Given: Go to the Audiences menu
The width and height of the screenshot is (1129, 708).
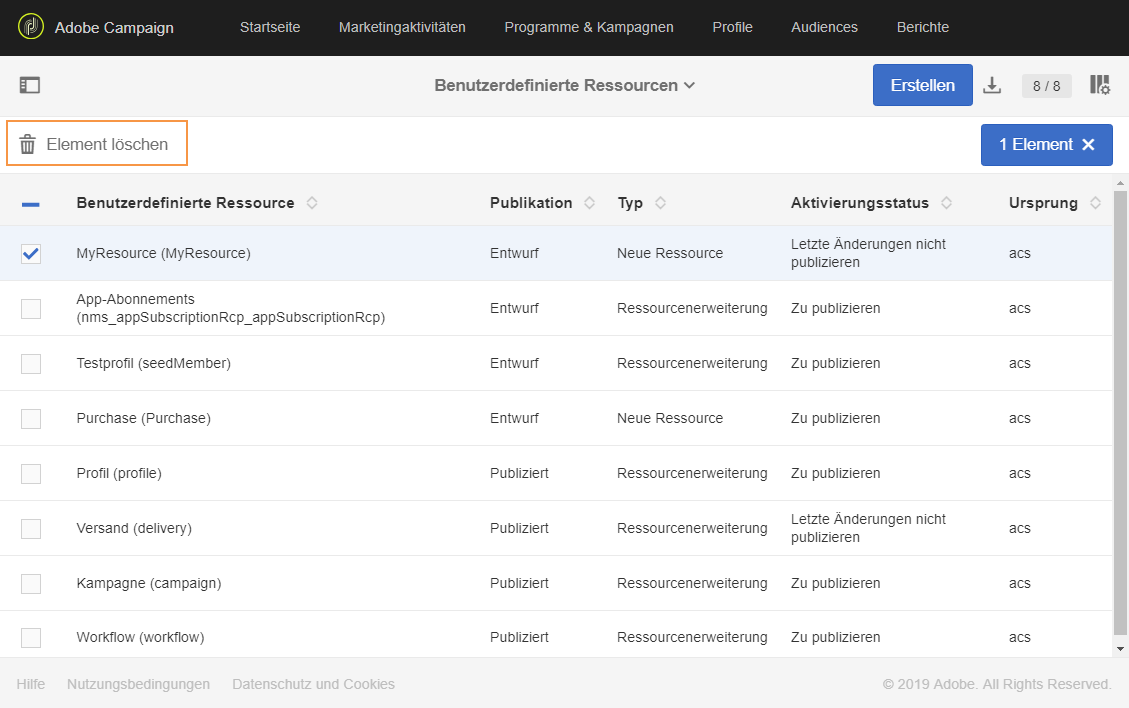Looking at the screenshot, I should point(824,27).
